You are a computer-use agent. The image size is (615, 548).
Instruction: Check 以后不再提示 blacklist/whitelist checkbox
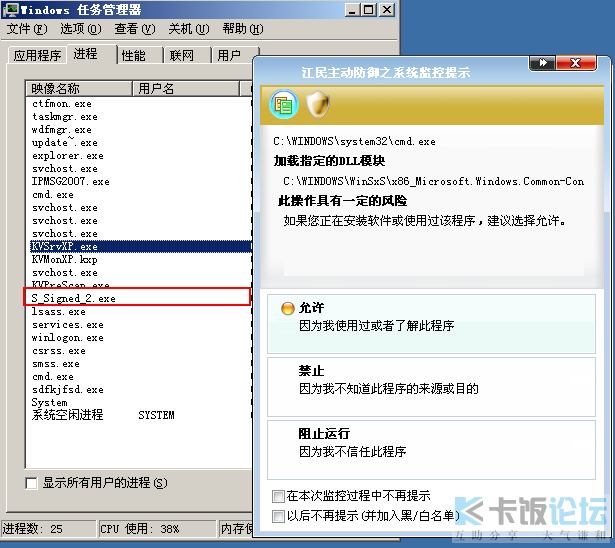[278, 516]
